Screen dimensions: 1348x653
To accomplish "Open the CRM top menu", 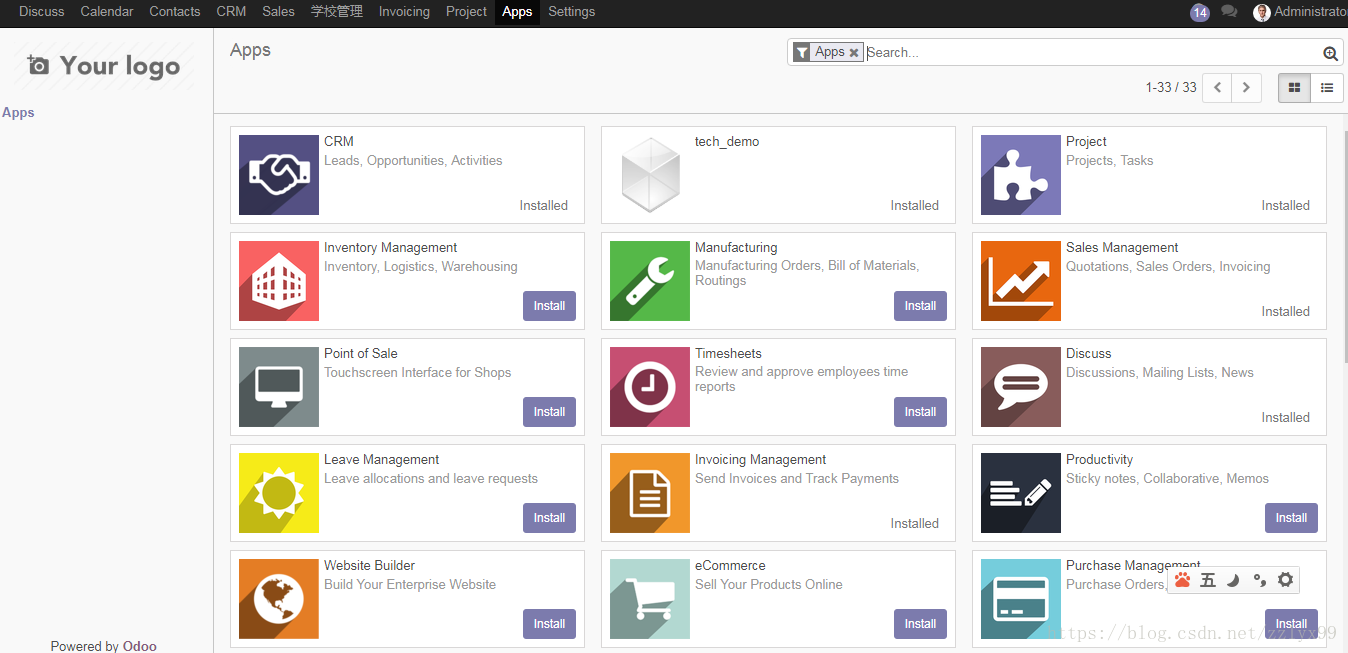I will pyautogui.click(x=231, y=12).
